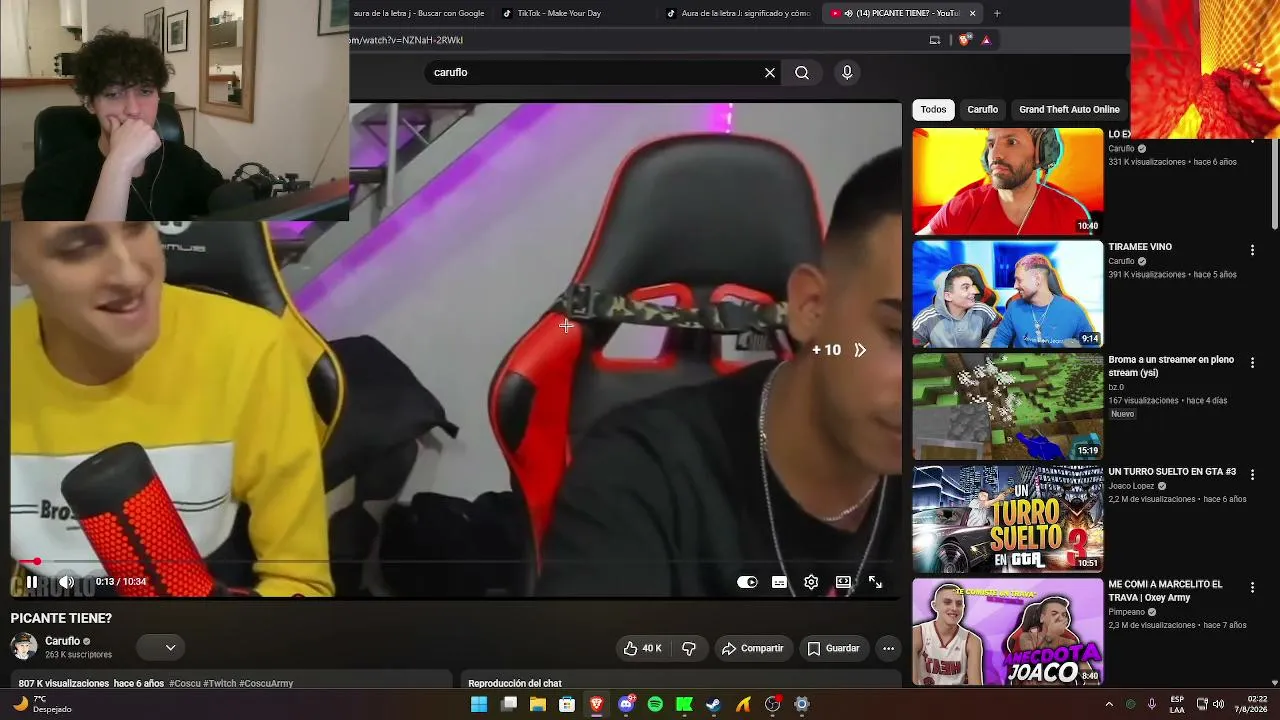
Task: Switch the player to theater mode
Action: (x=843, y=582)
